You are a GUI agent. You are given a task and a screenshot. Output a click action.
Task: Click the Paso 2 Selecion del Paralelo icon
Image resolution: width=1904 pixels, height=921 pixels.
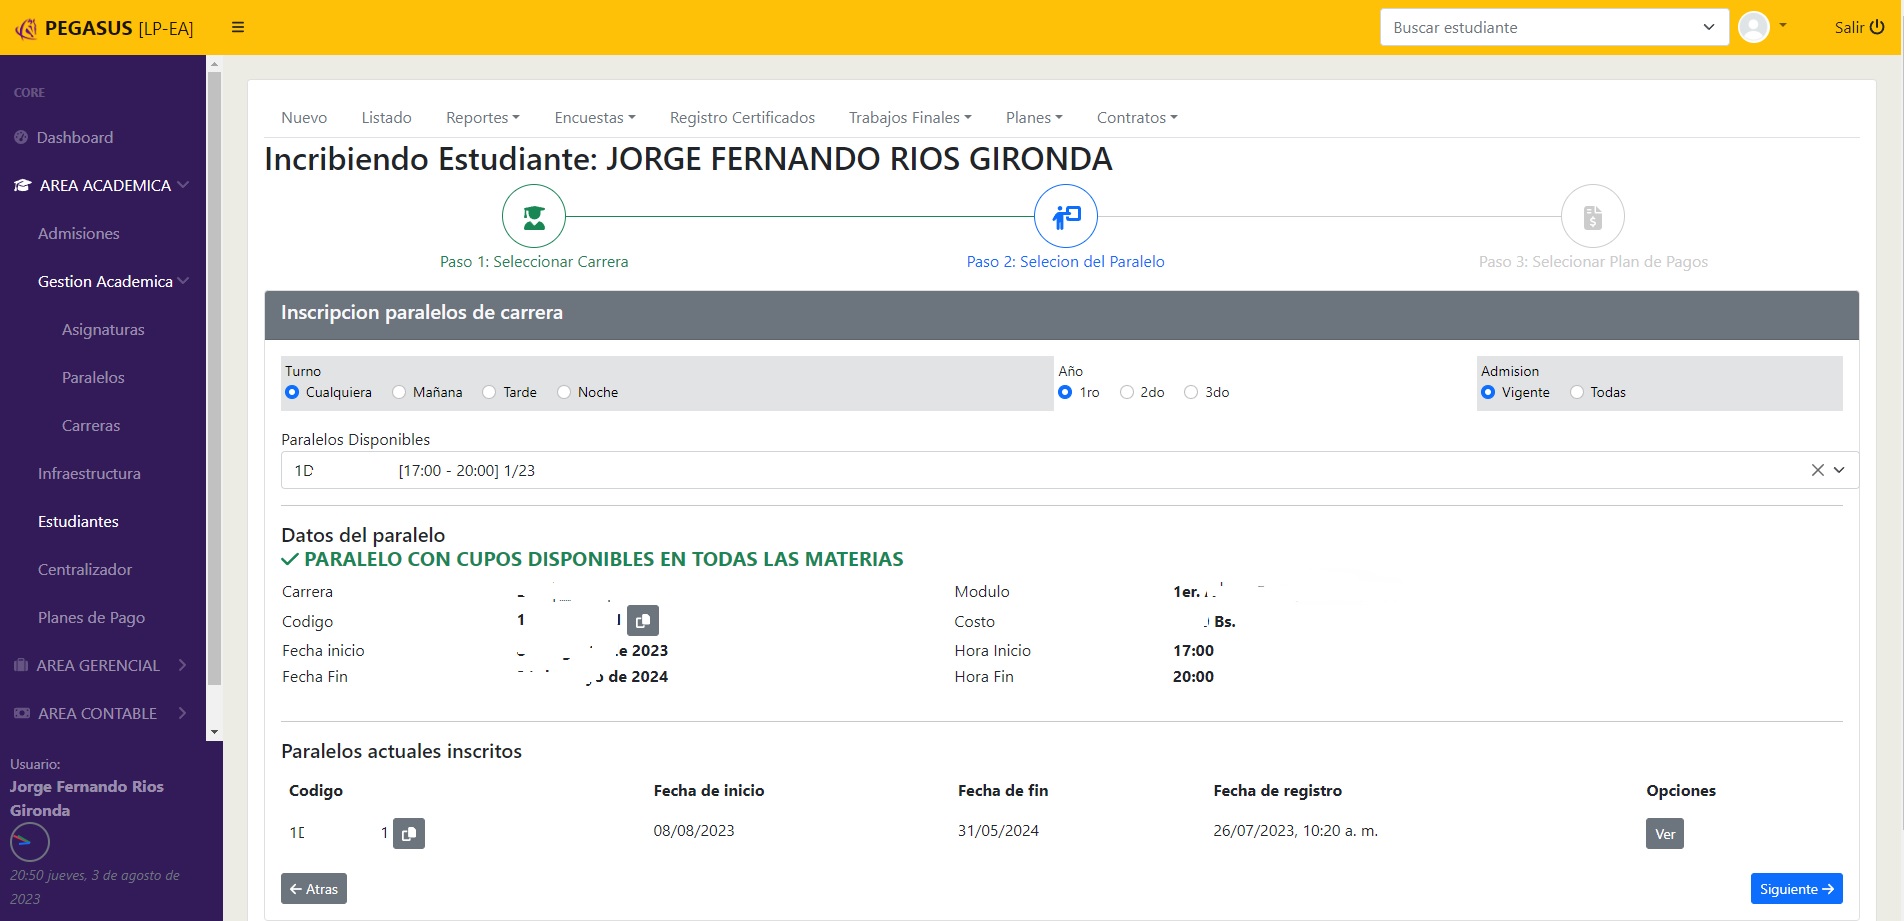click(1065, 216)
